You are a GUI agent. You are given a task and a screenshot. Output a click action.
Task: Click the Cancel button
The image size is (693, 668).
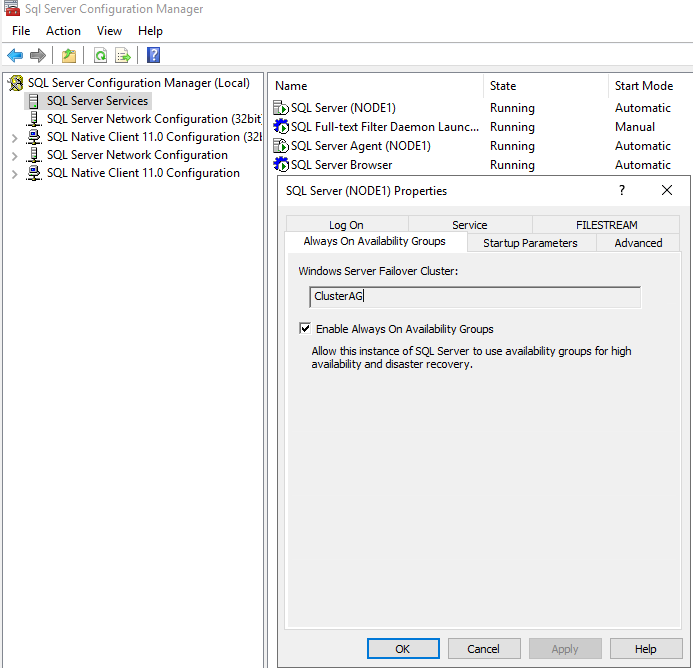pos(484,649)
